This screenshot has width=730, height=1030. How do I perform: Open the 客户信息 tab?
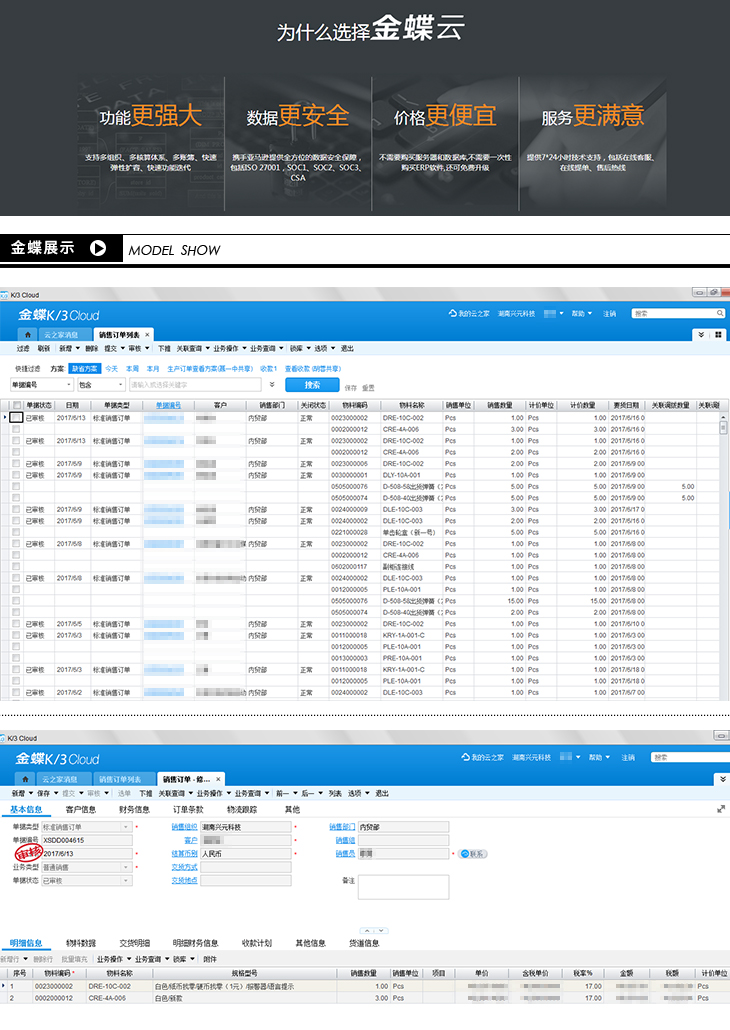[x=81, y=809]
